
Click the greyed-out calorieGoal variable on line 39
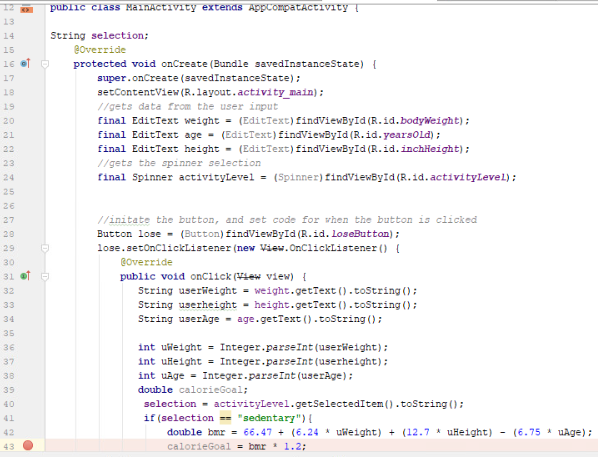211,389
